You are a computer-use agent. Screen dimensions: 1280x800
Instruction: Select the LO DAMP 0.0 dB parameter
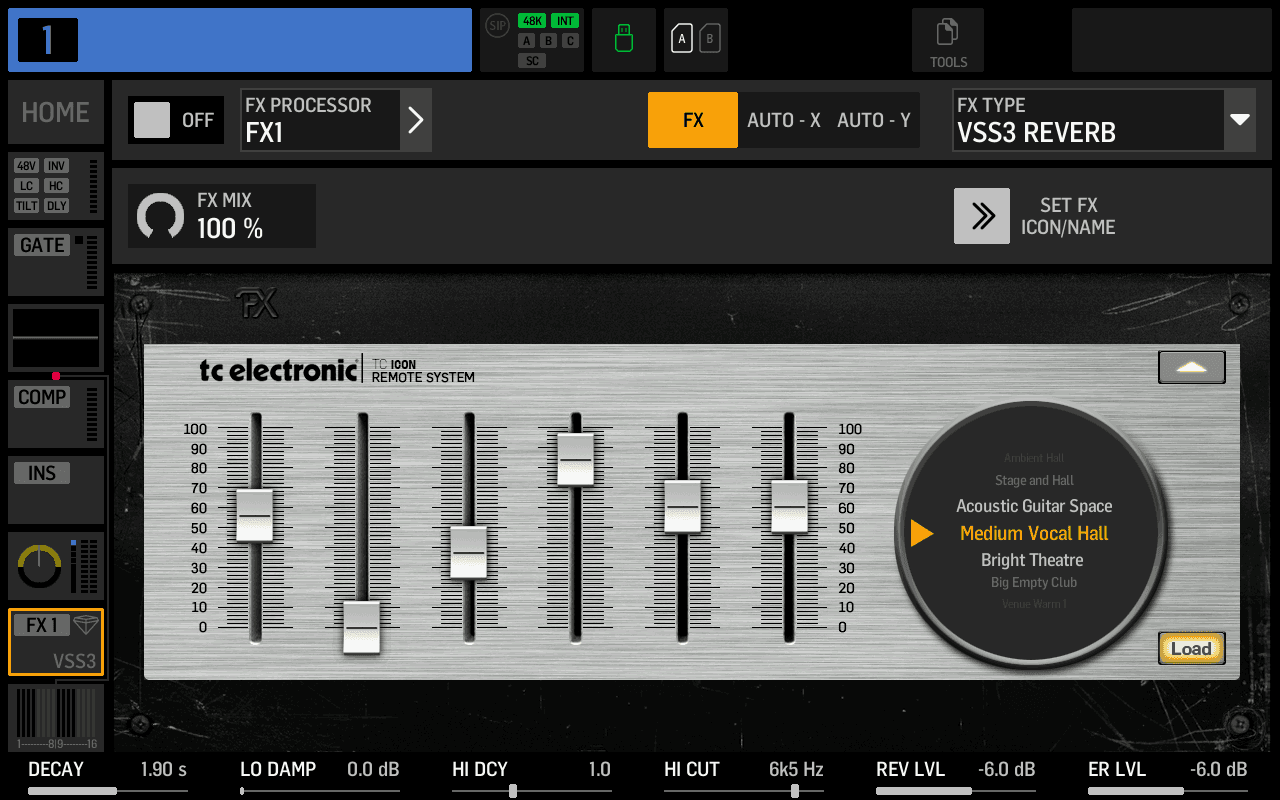coord(319,776)
